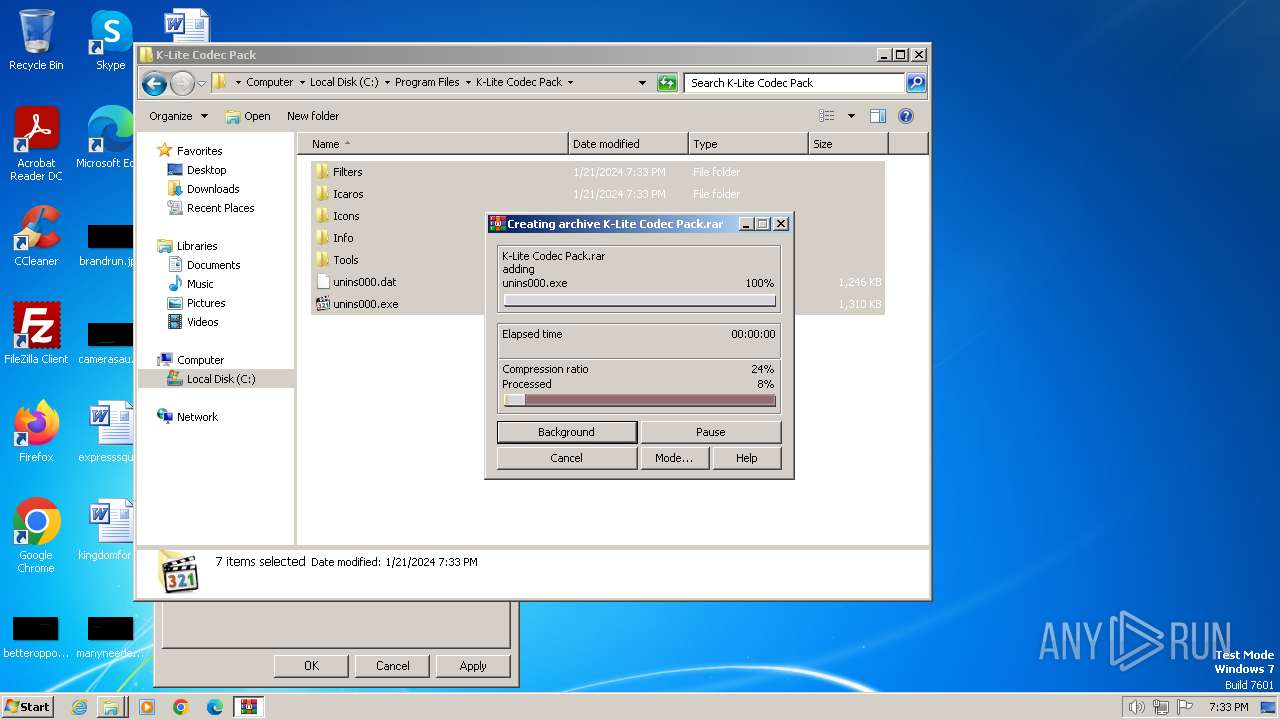The image size is (1280, 720).
Task: Click Explorer Forward navigation arrow
Action: point(182,83)
